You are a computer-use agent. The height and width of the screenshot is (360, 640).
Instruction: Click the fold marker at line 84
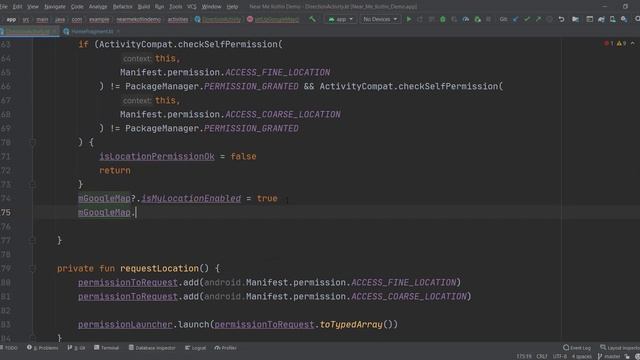33,338
